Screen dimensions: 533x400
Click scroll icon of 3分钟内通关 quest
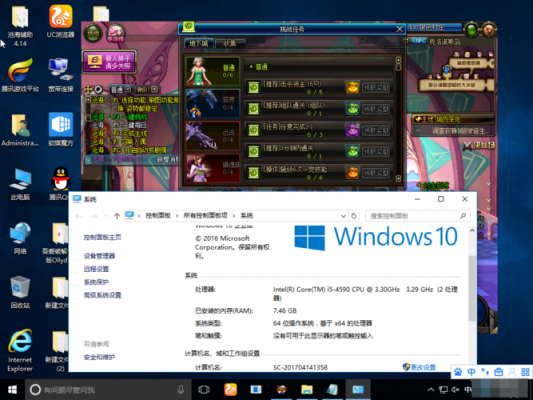click(254, 152)
